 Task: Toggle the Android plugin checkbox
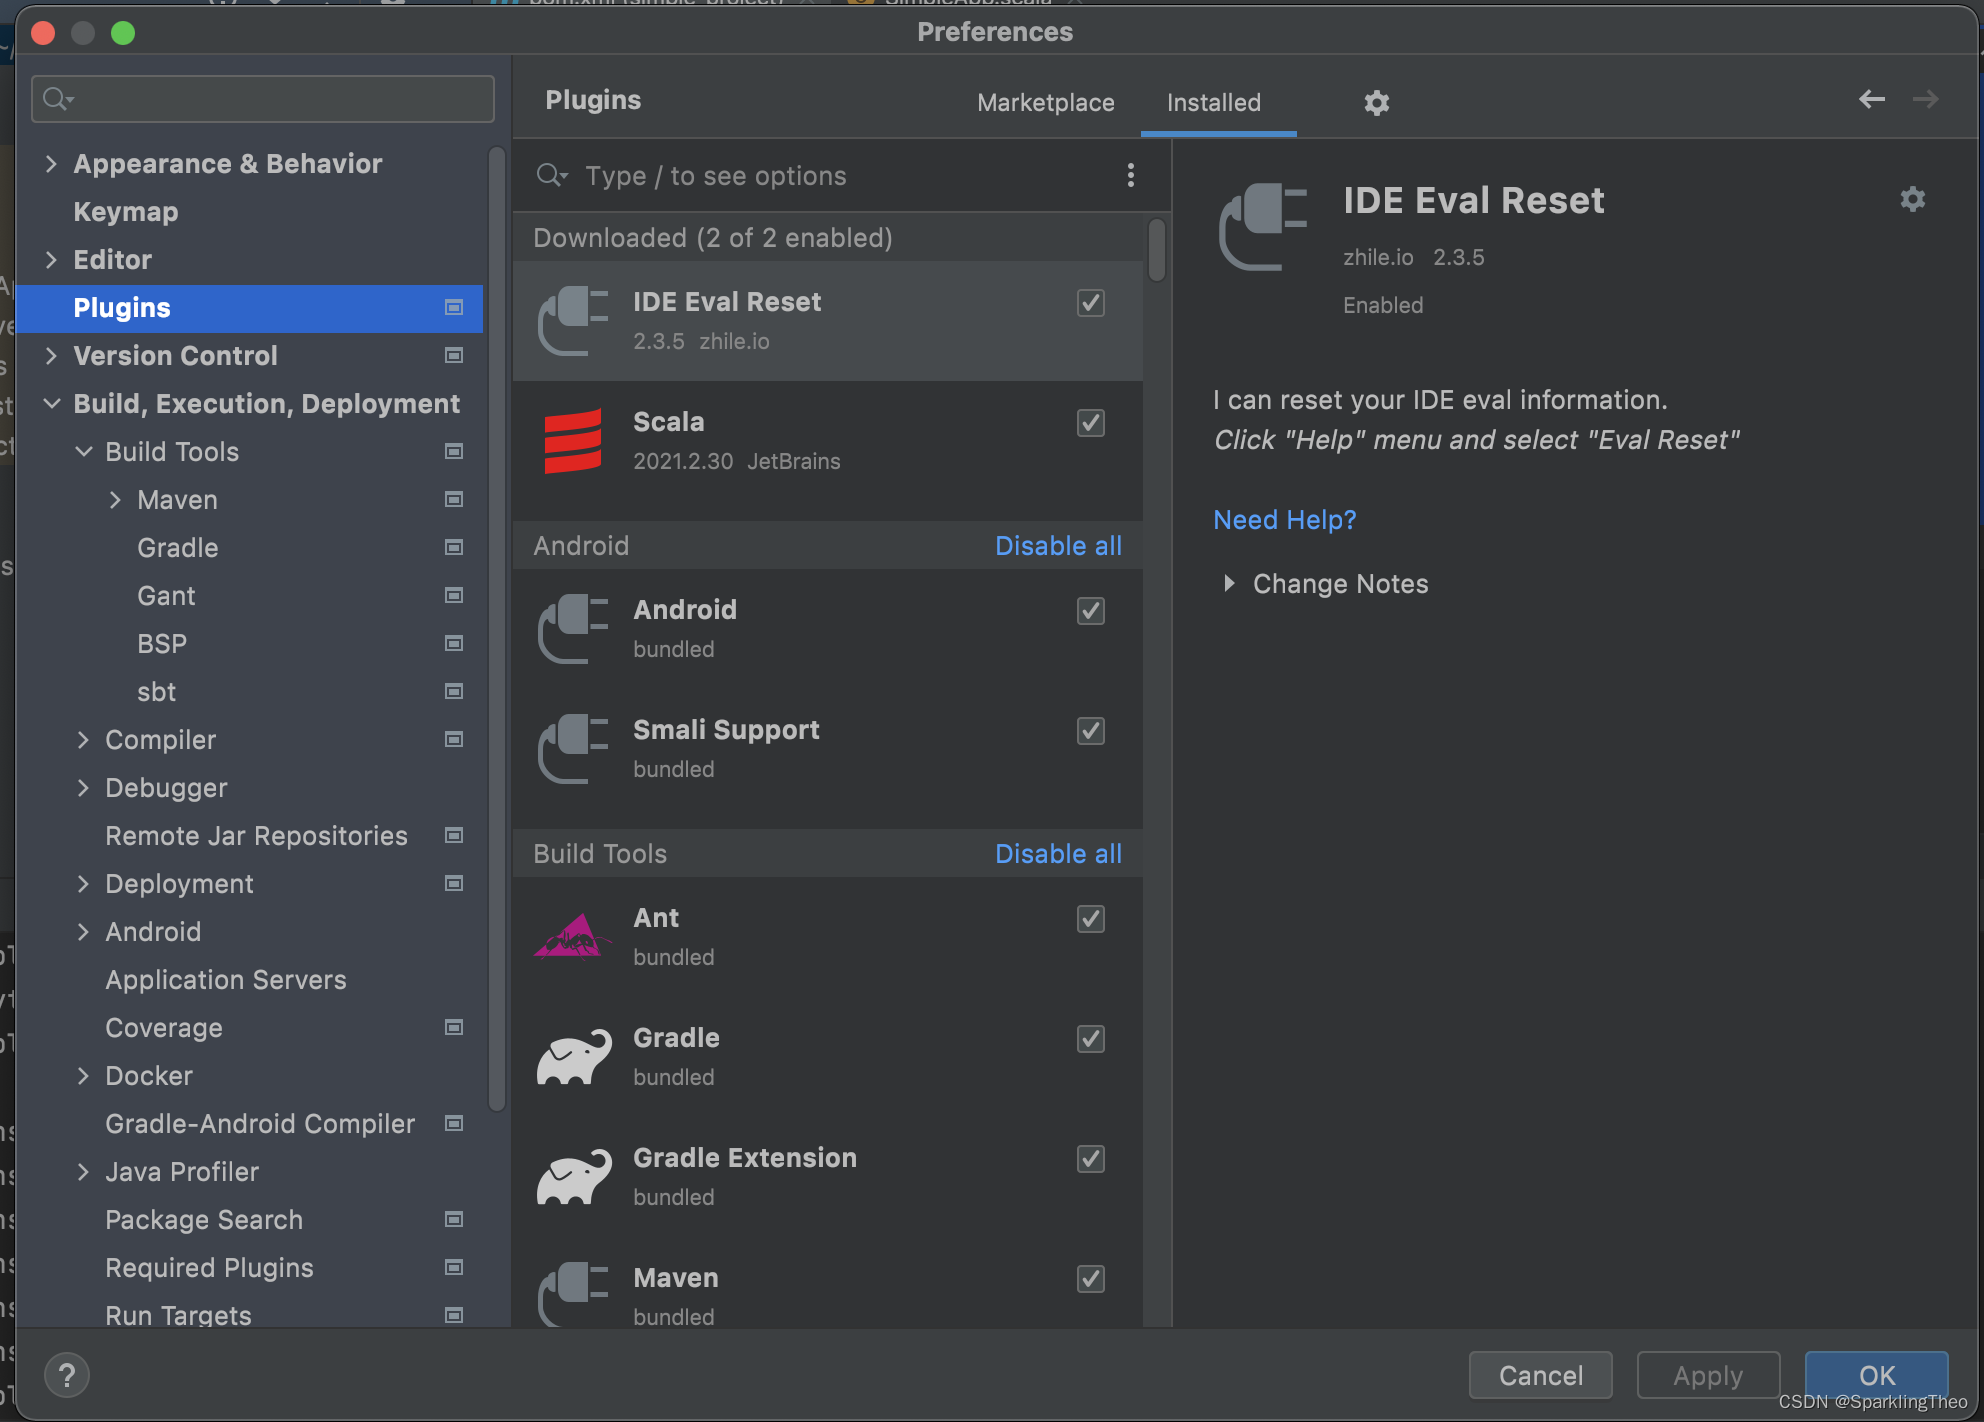pos(1090,611)
